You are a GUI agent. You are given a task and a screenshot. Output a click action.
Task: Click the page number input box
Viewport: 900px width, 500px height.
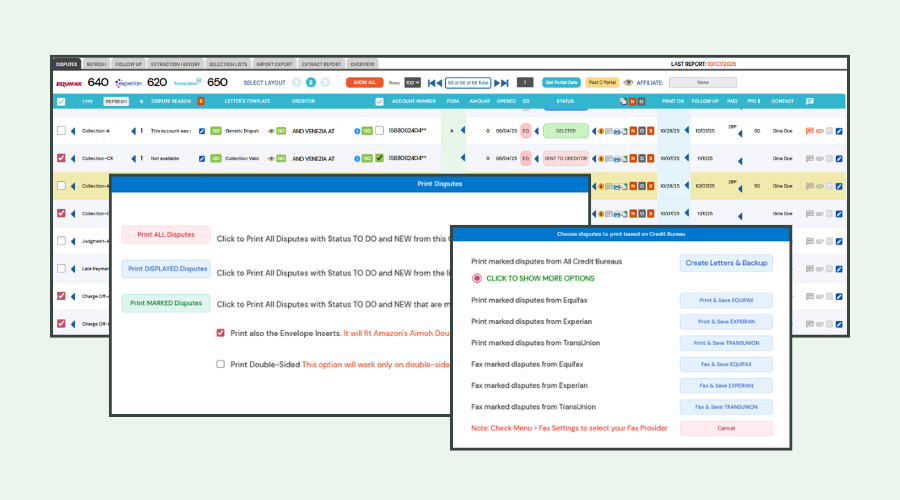pos(525,83)
